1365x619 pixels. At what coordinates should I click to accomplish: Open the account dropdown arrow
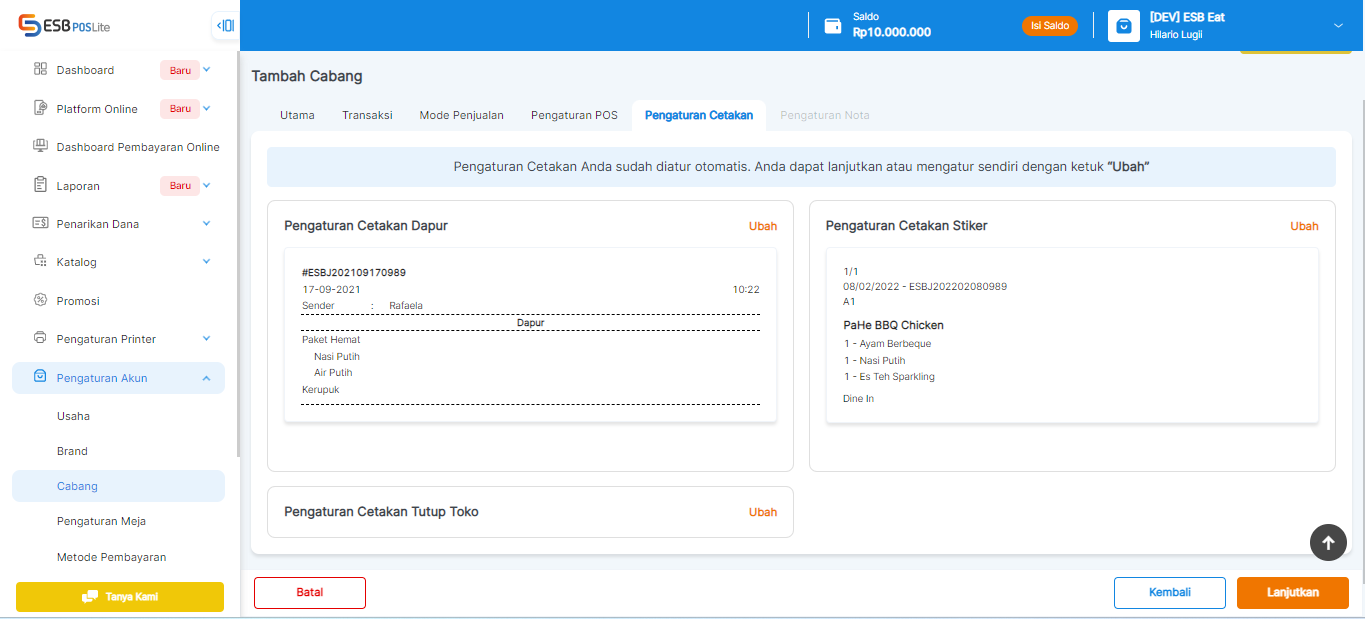click(x=1338, y=26)
